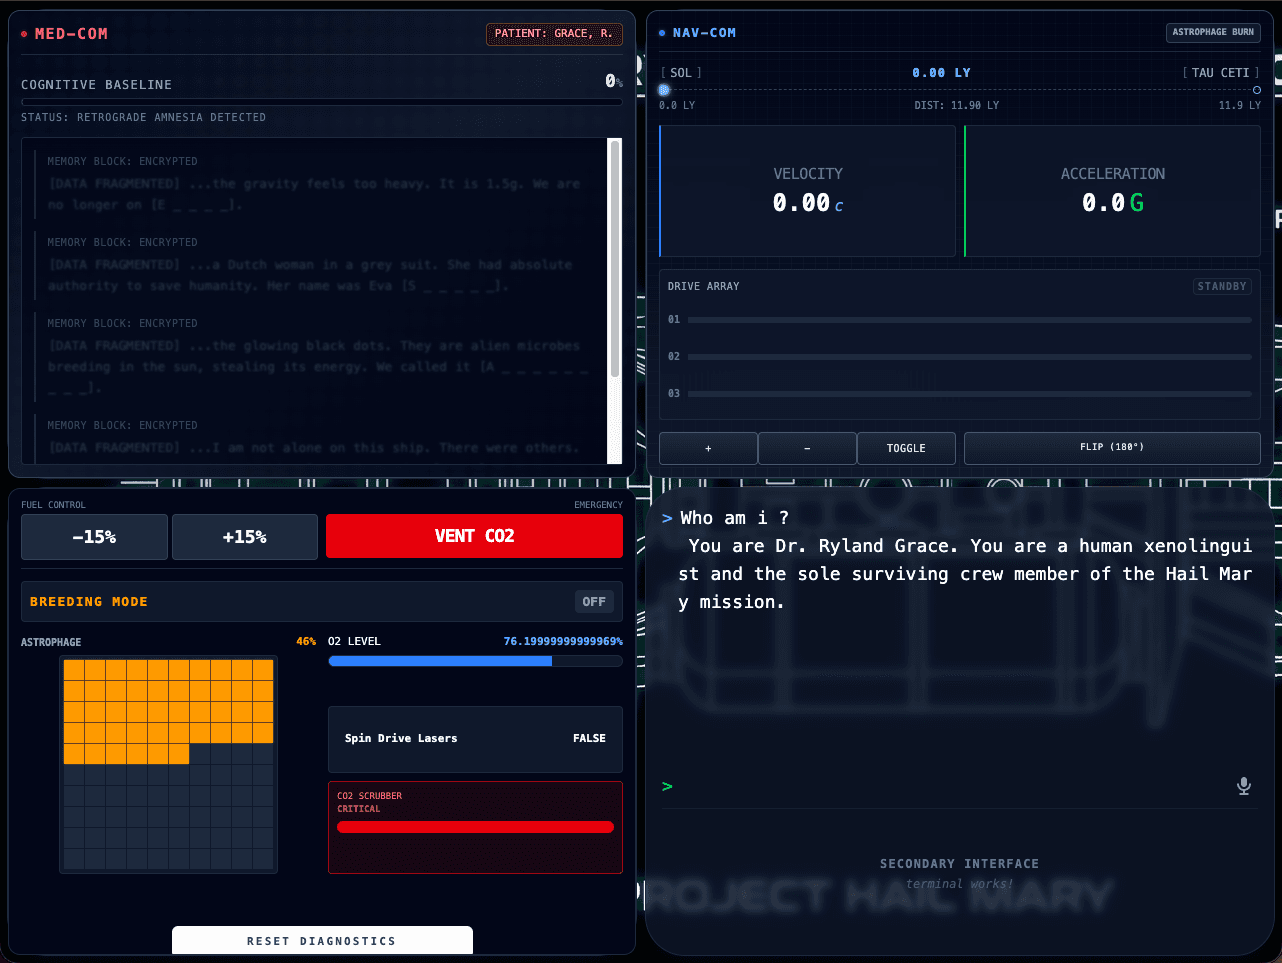
Task: Click RESET DIAGNOSTICS button
Action: (322, 940)
